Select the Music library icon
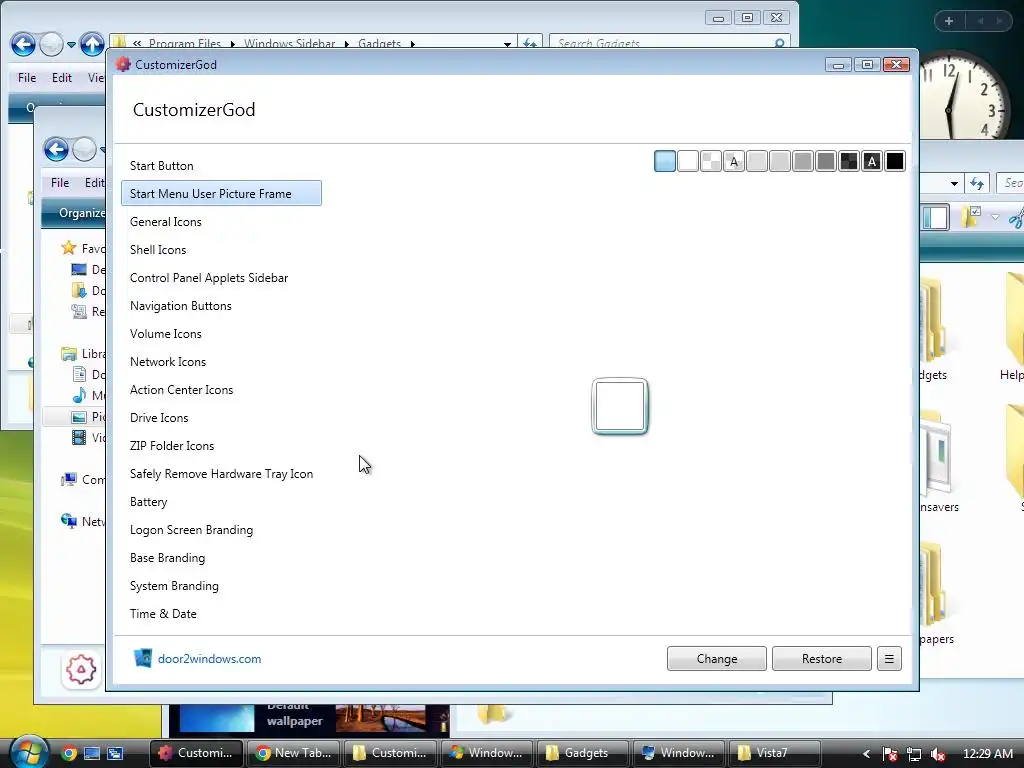1024x768 pixels. tap(79, 395)
